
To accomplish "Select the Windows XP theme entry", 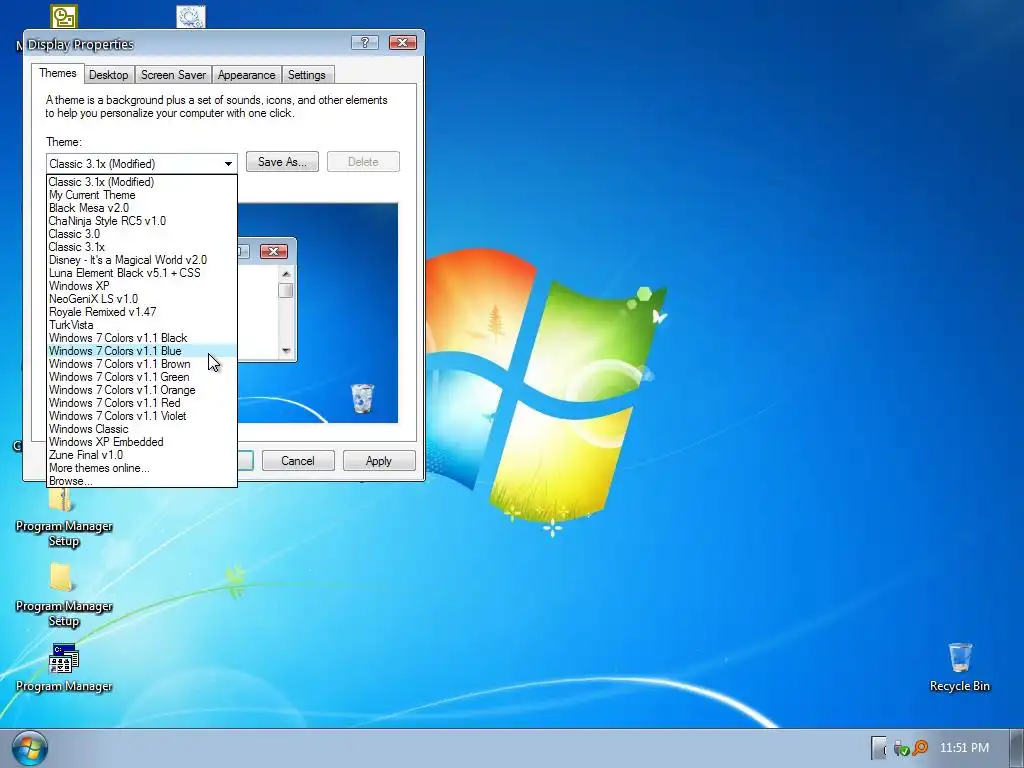I will 142,286.
